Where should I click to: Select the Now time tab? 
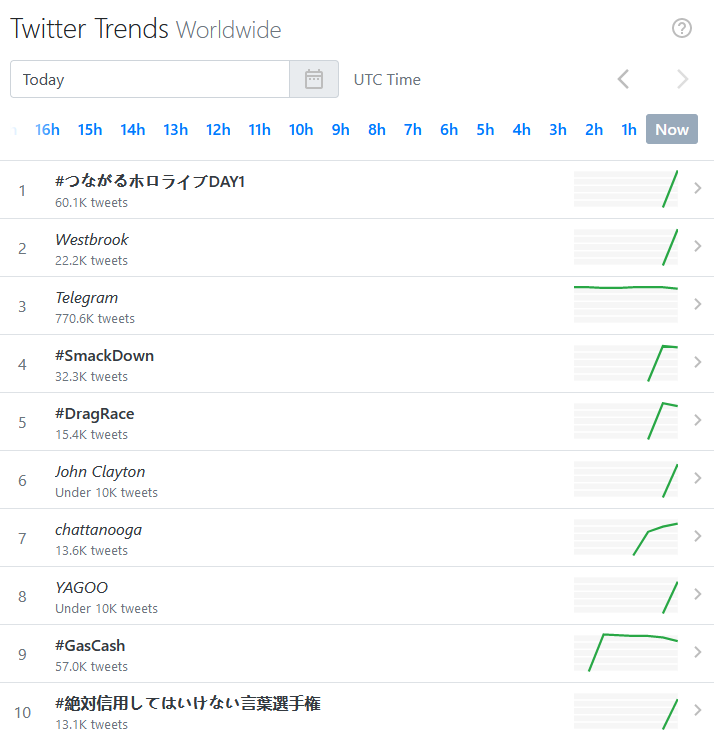click(672, 129)
